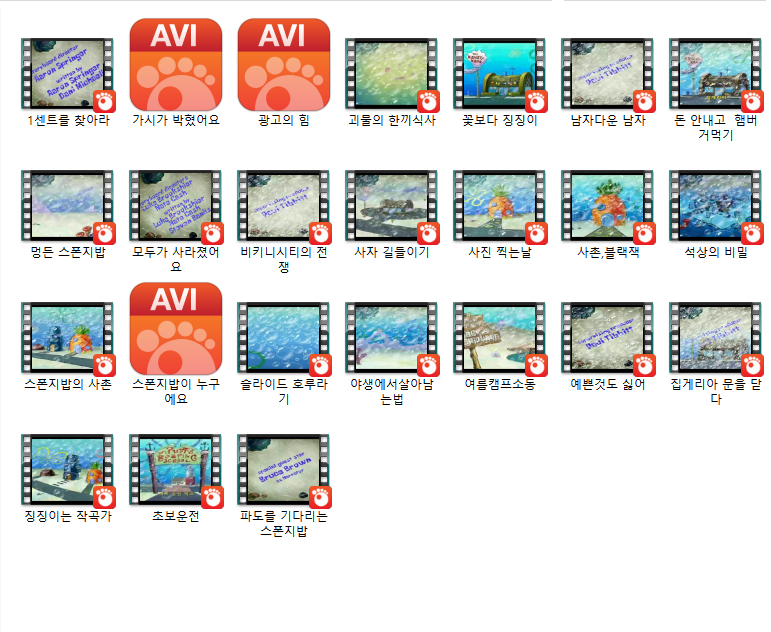This screenshot has height=632, width=771.
Task: Click the file name 광고의 힘
Action: point(284,120)
